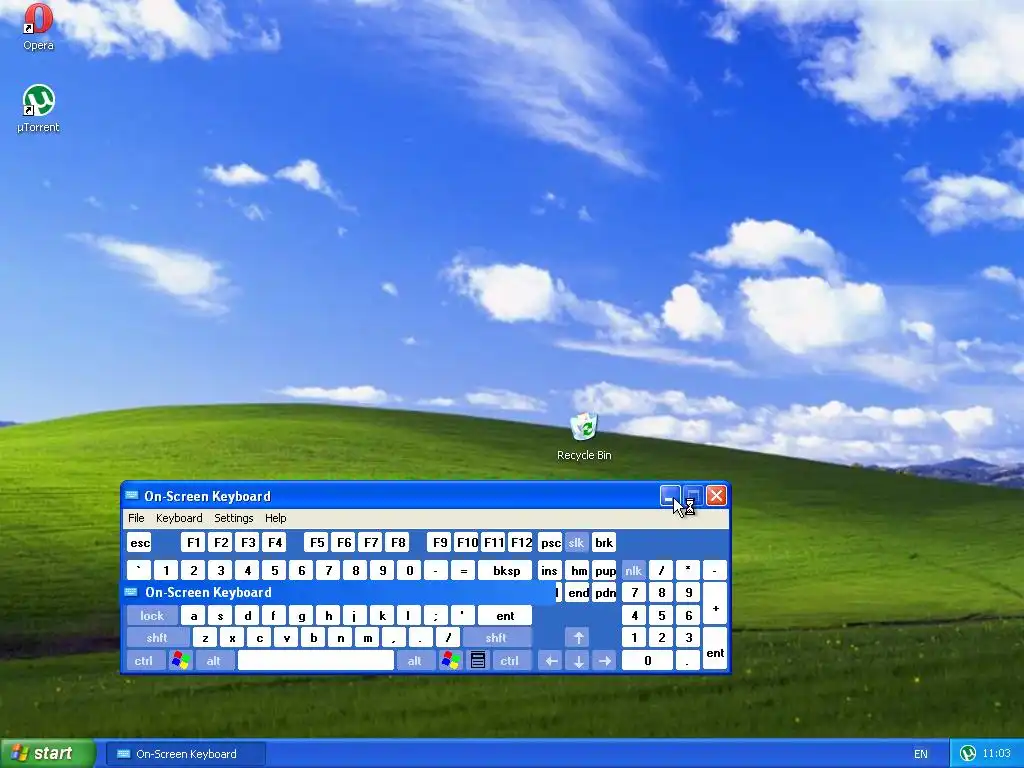The height and width of the screenshot is (768, 1024).
Task: Click the taskbar clock showing 11:03
Action: (996, 754)
